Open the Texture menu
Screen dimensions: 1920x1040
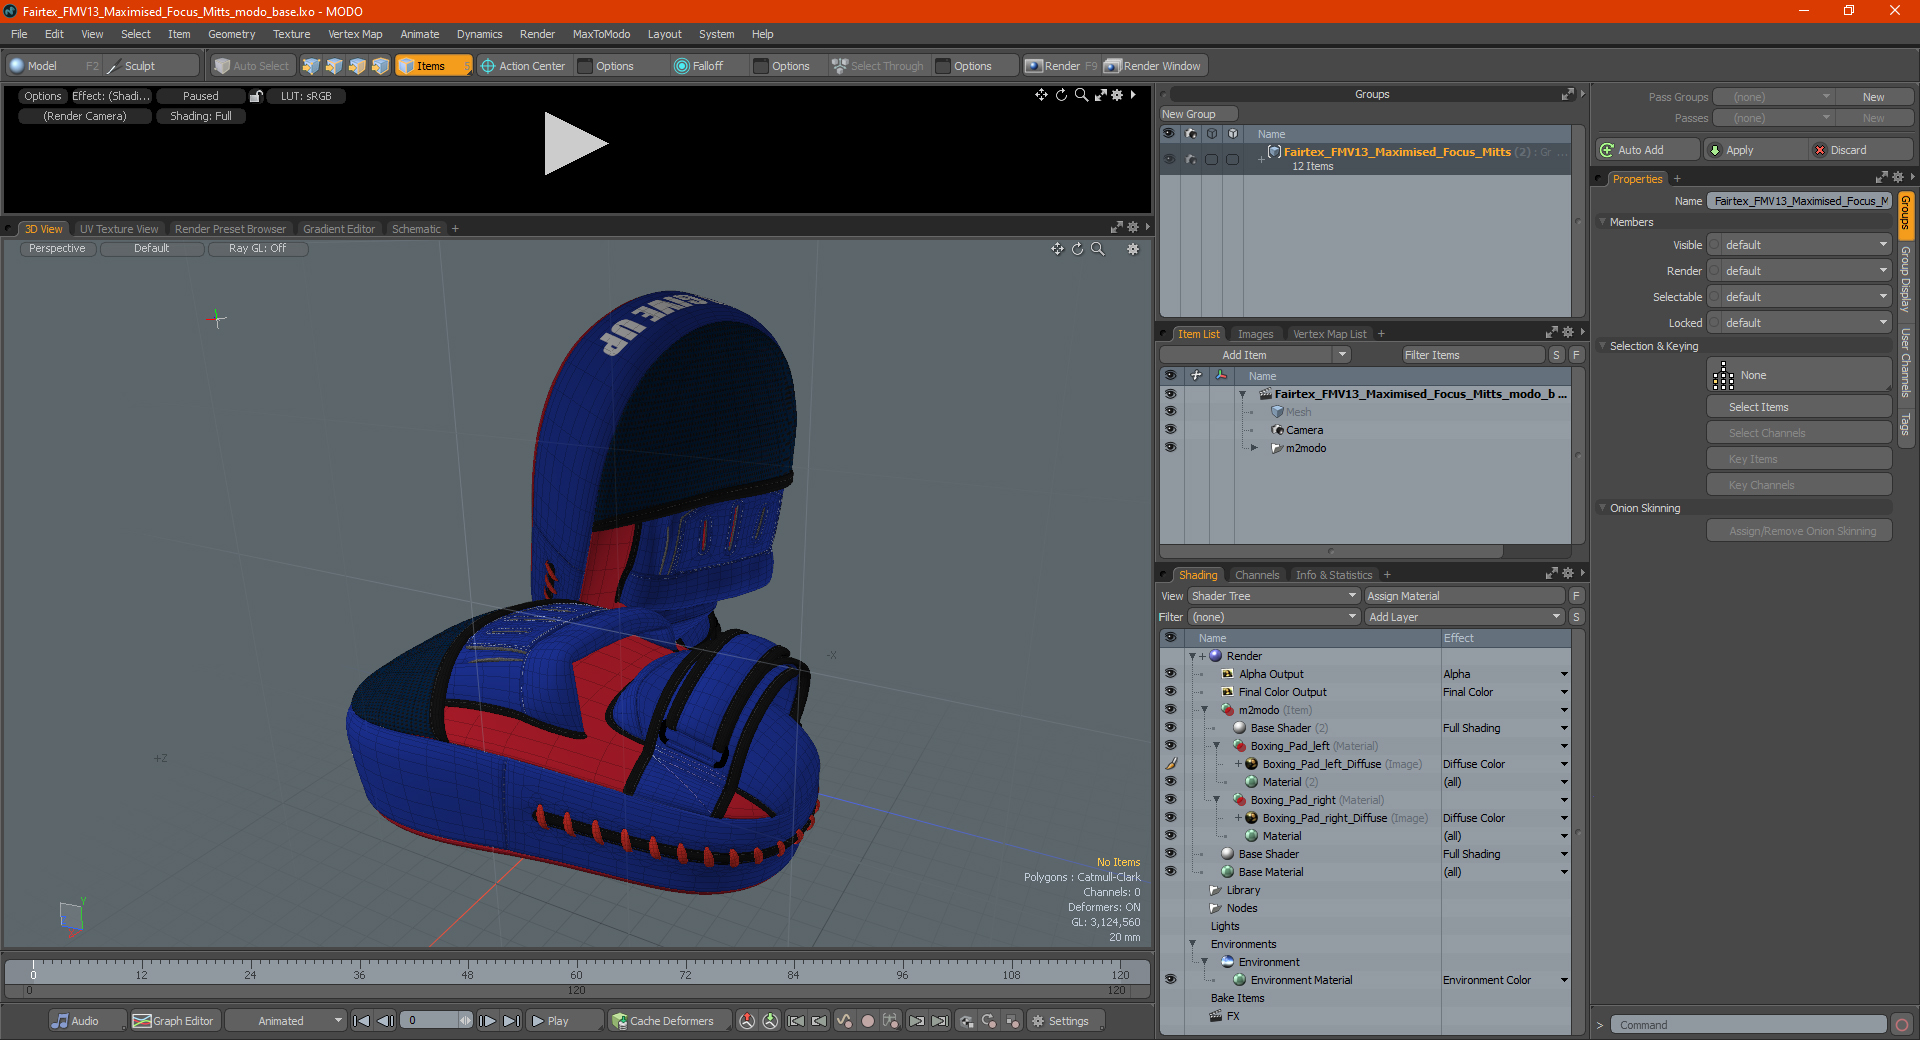click(x=291, y=34)
